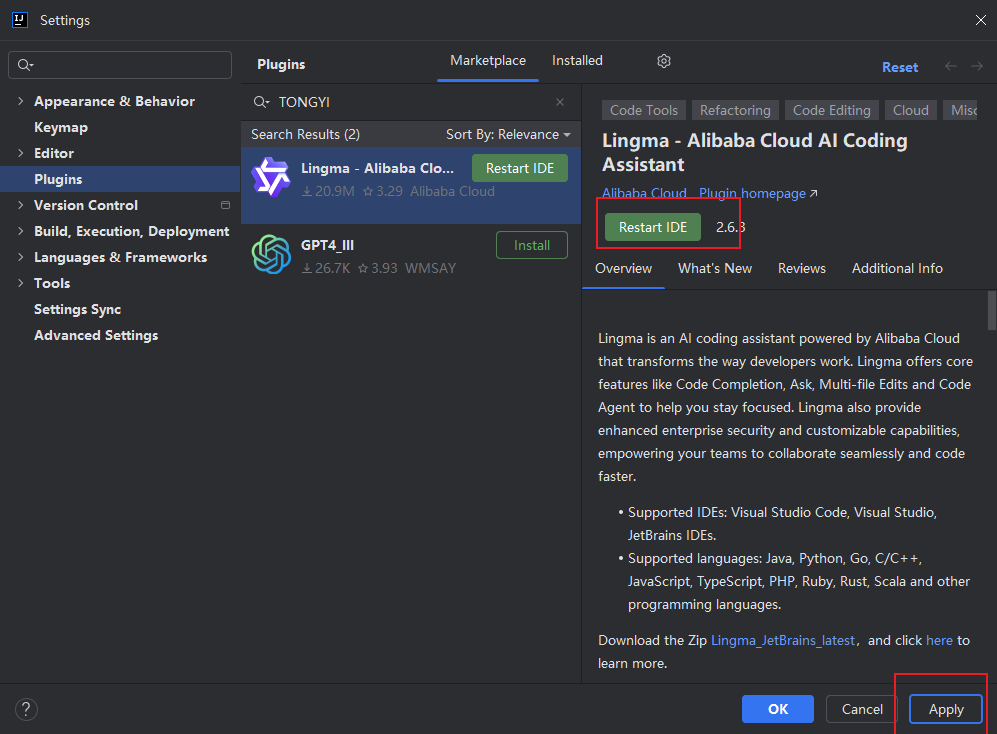The image size is (997, 734).
Task: Click the Reset link
Action: coord(900,67)
